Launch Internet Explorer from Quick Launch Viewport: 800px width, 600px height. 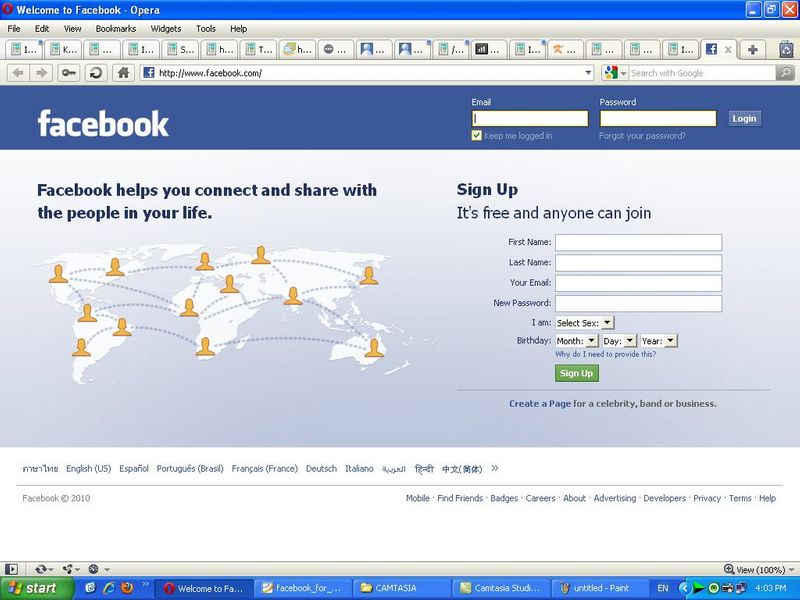point(109,588)
